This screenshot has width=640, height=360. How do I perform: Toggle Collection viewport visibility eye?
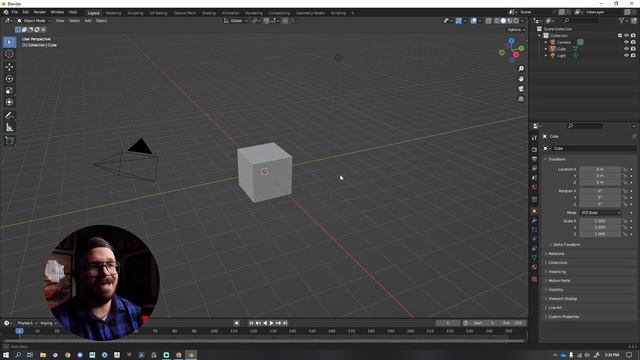626,36
